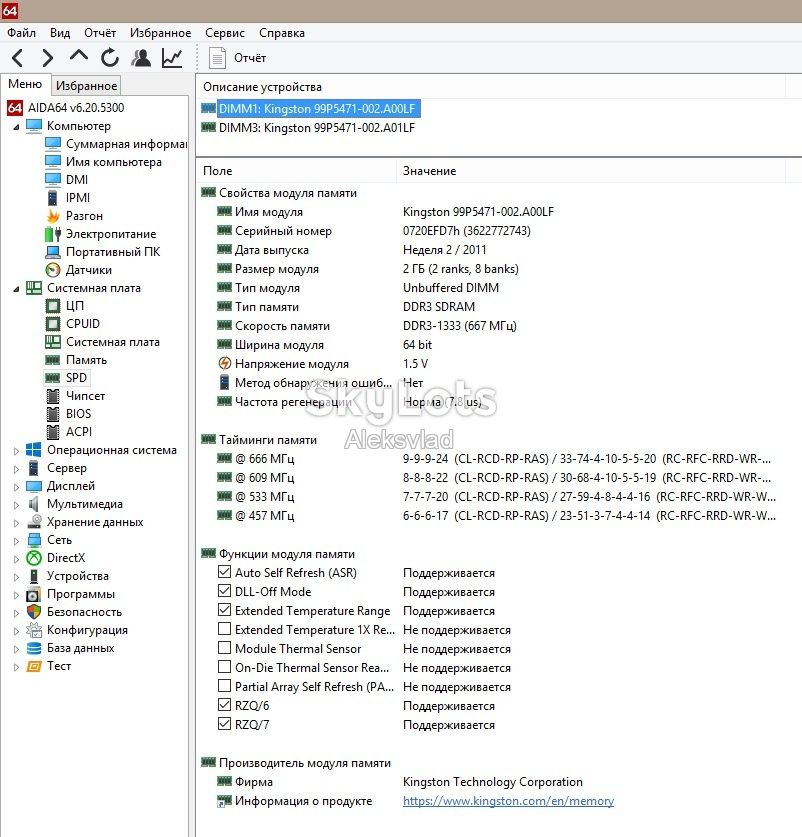Select the ACPI chip icon

point(53,432)
